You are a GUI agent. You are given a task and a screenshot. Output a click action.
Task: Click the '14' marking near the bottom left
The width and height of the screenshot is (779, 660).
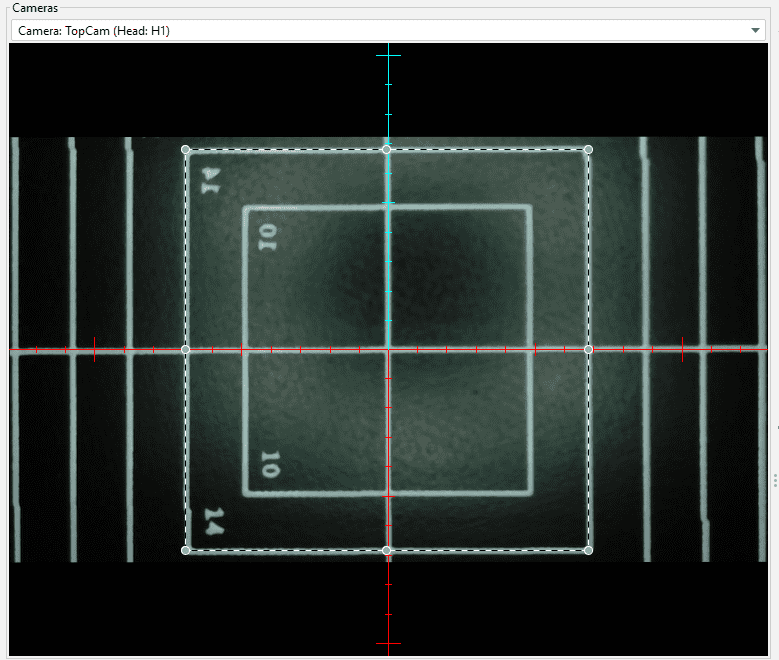coord(213,520)
